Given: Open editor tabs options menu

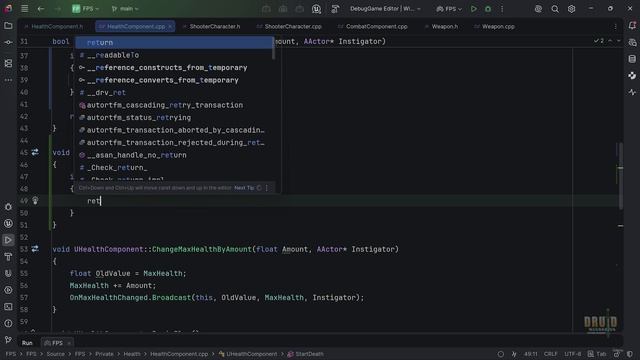Looking at the screenshot, I should coord(616,27).
